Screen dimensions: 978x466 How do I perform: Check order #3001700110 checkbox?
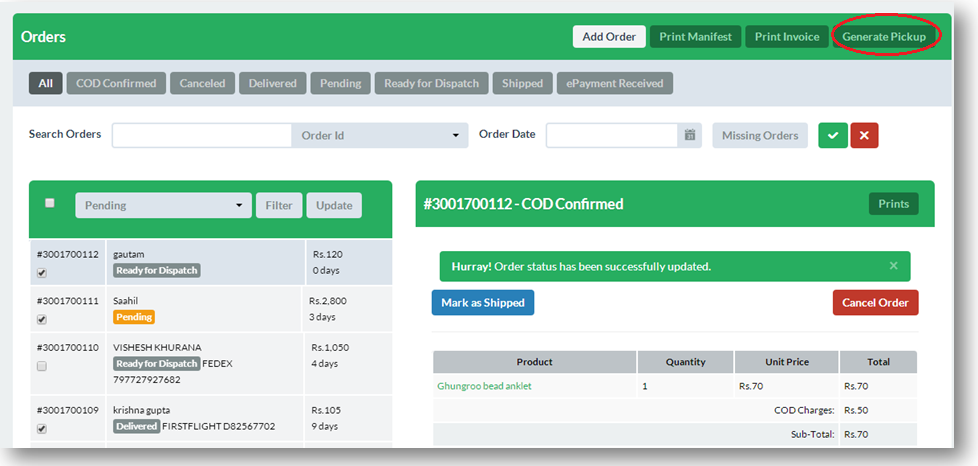coord(42,366)
